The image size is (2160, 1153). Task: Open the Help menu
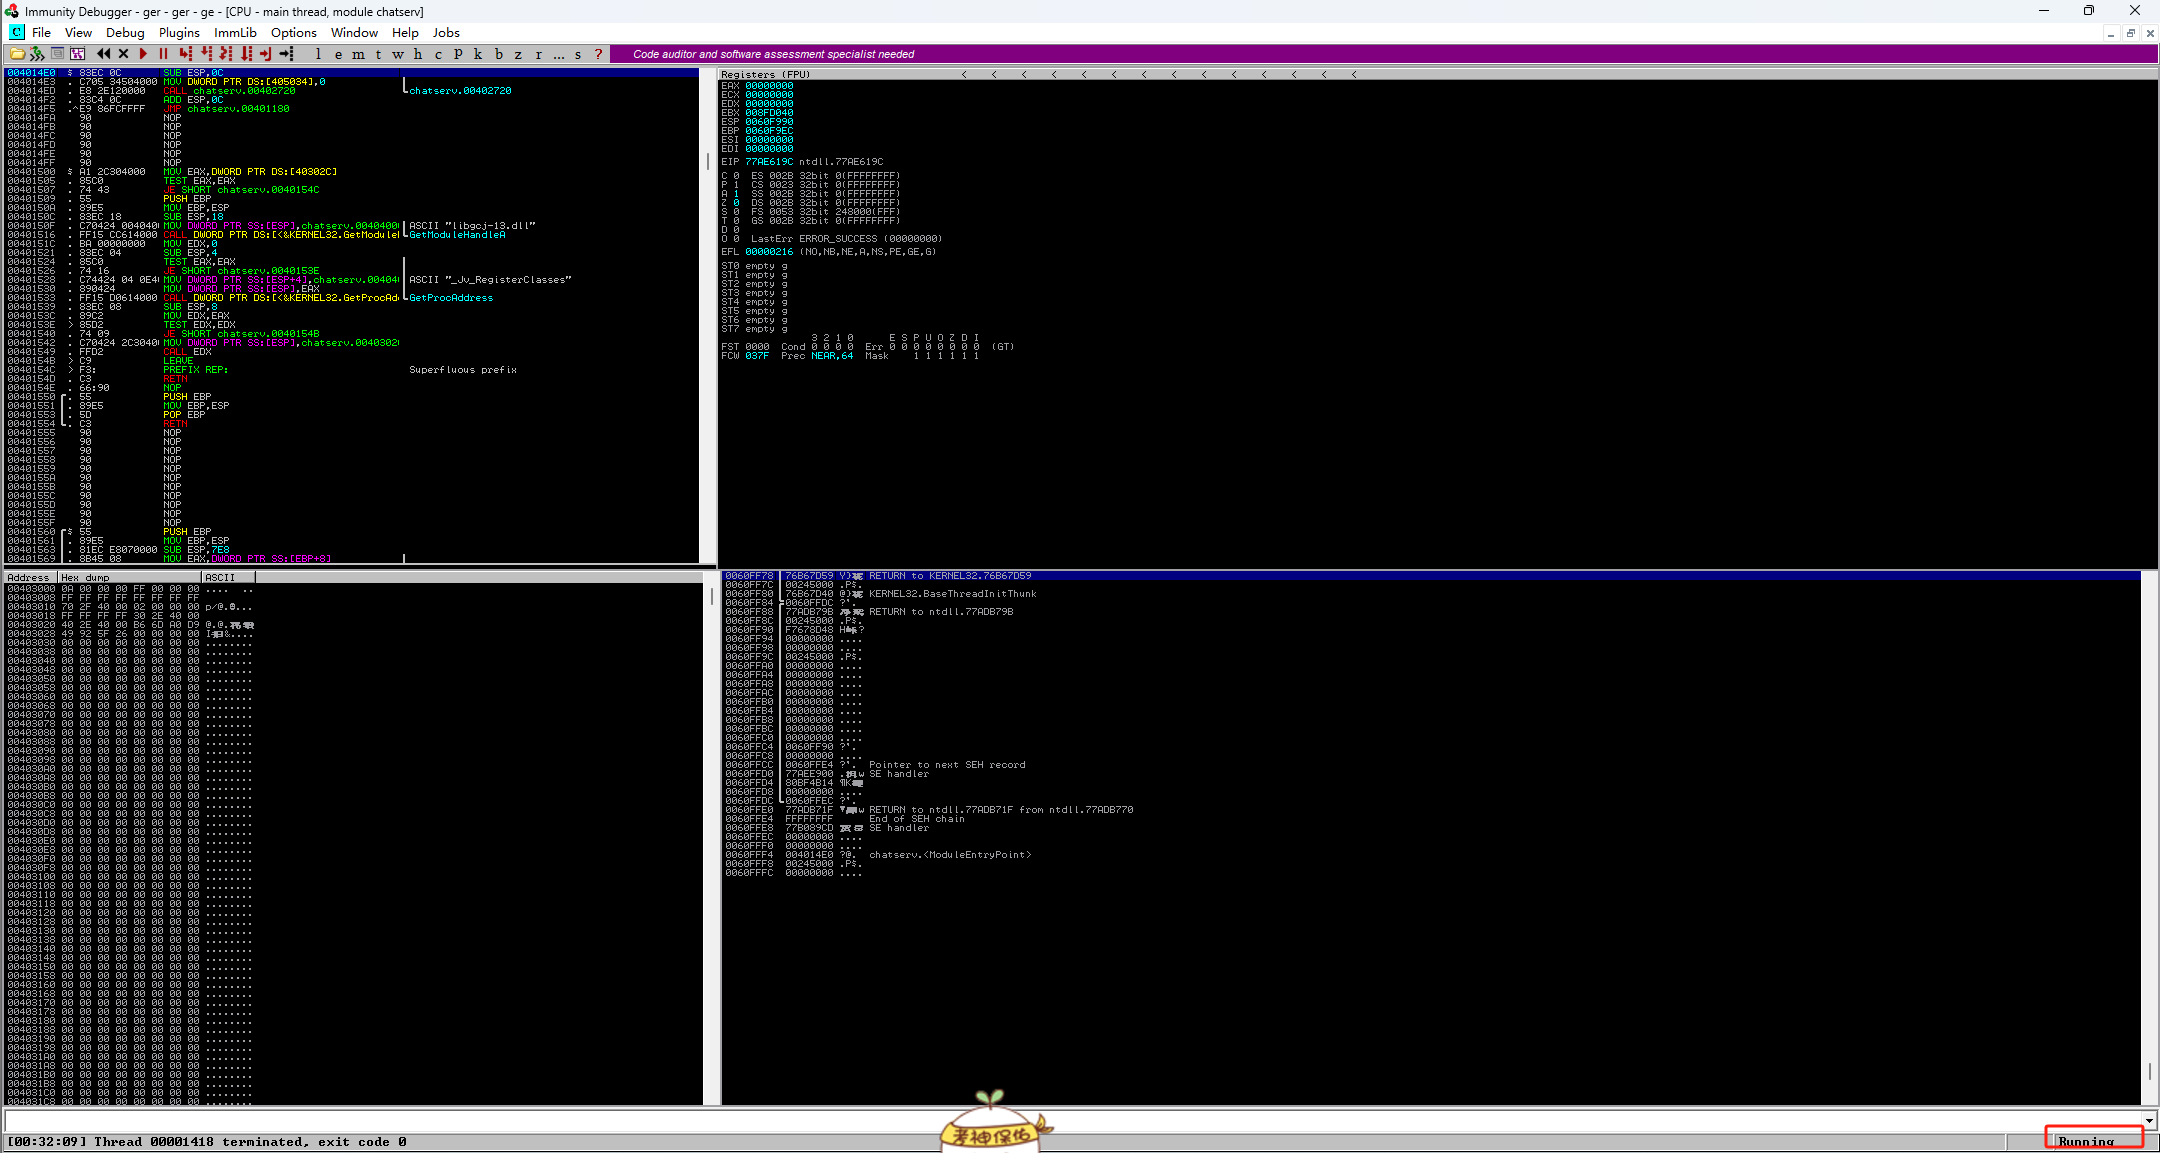click(x=405, y=33)
